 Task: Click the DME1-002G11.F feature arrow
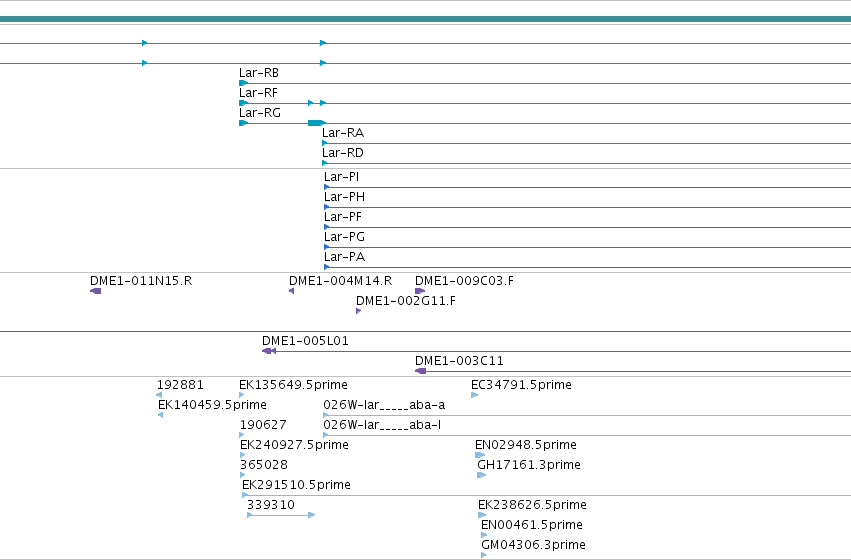(359, 311)
